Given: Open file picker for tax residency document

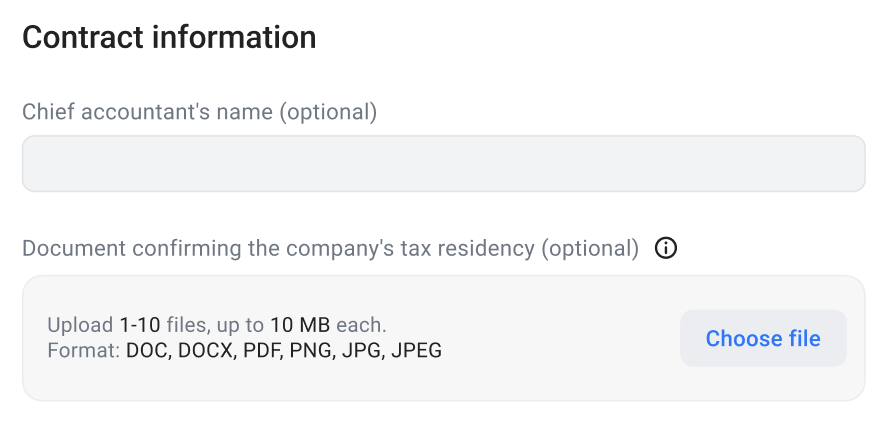Looking at the screenshot, I should point(763,338).
